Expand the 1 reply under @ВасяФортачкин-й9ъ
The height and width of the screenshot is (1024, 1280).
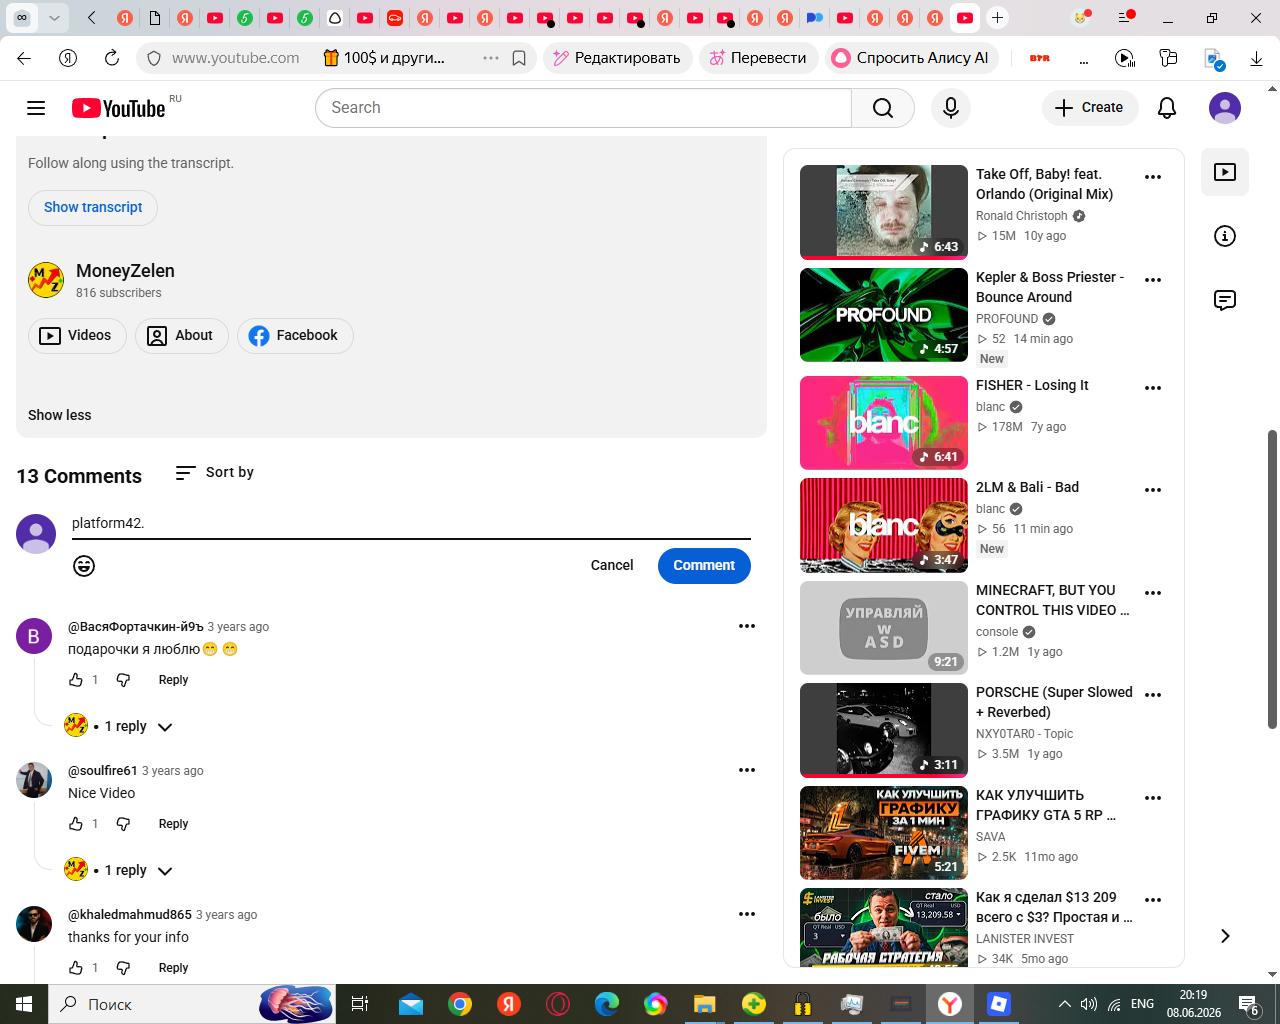(119, 726)
